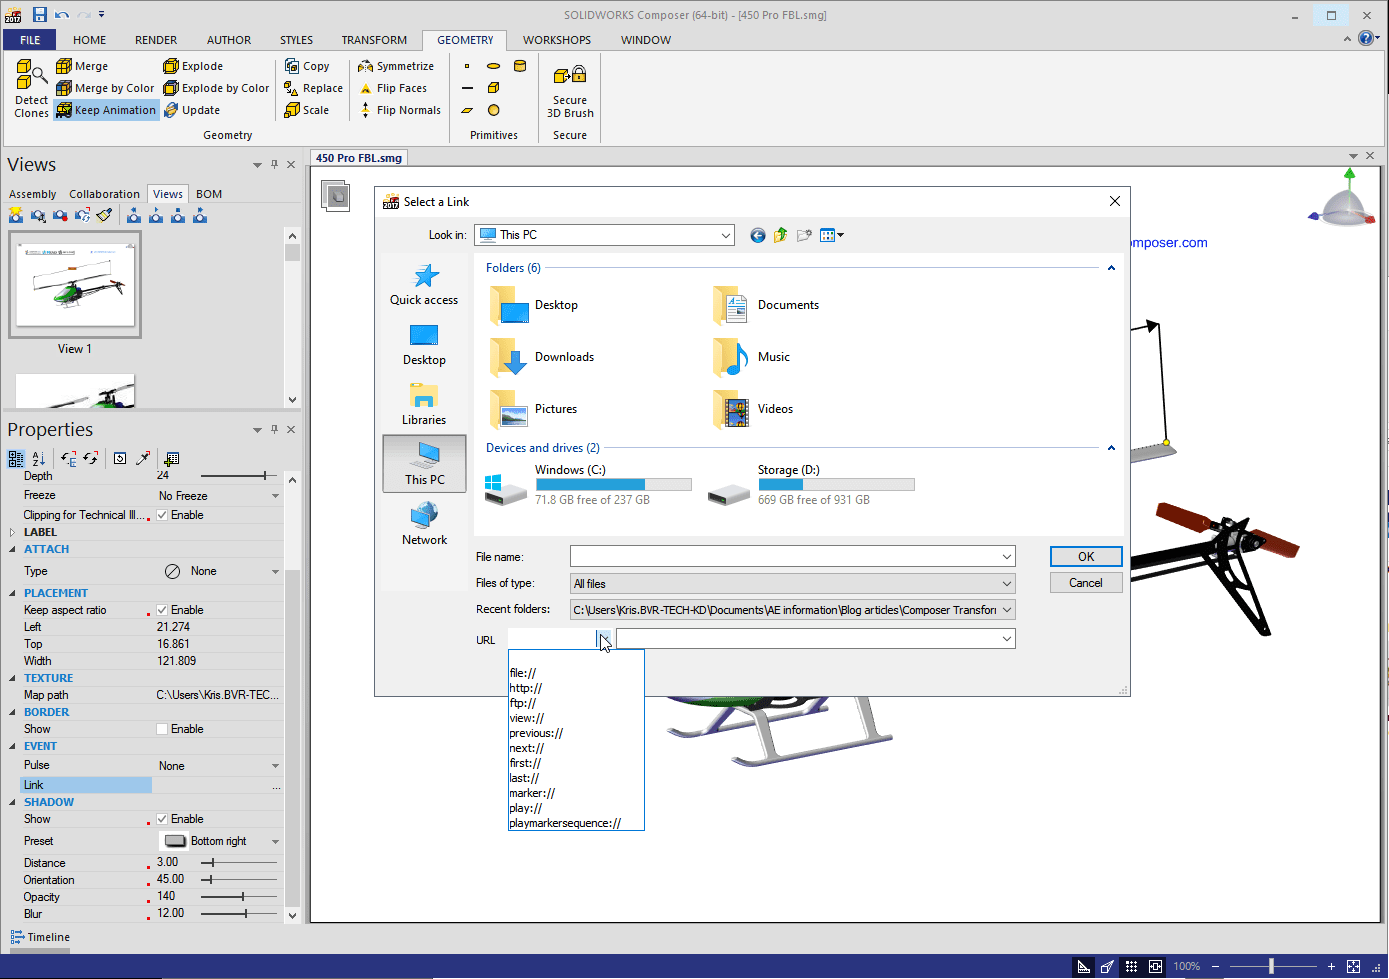
Task: Enable the Border Show checkbox
Action: click(162, 729)
